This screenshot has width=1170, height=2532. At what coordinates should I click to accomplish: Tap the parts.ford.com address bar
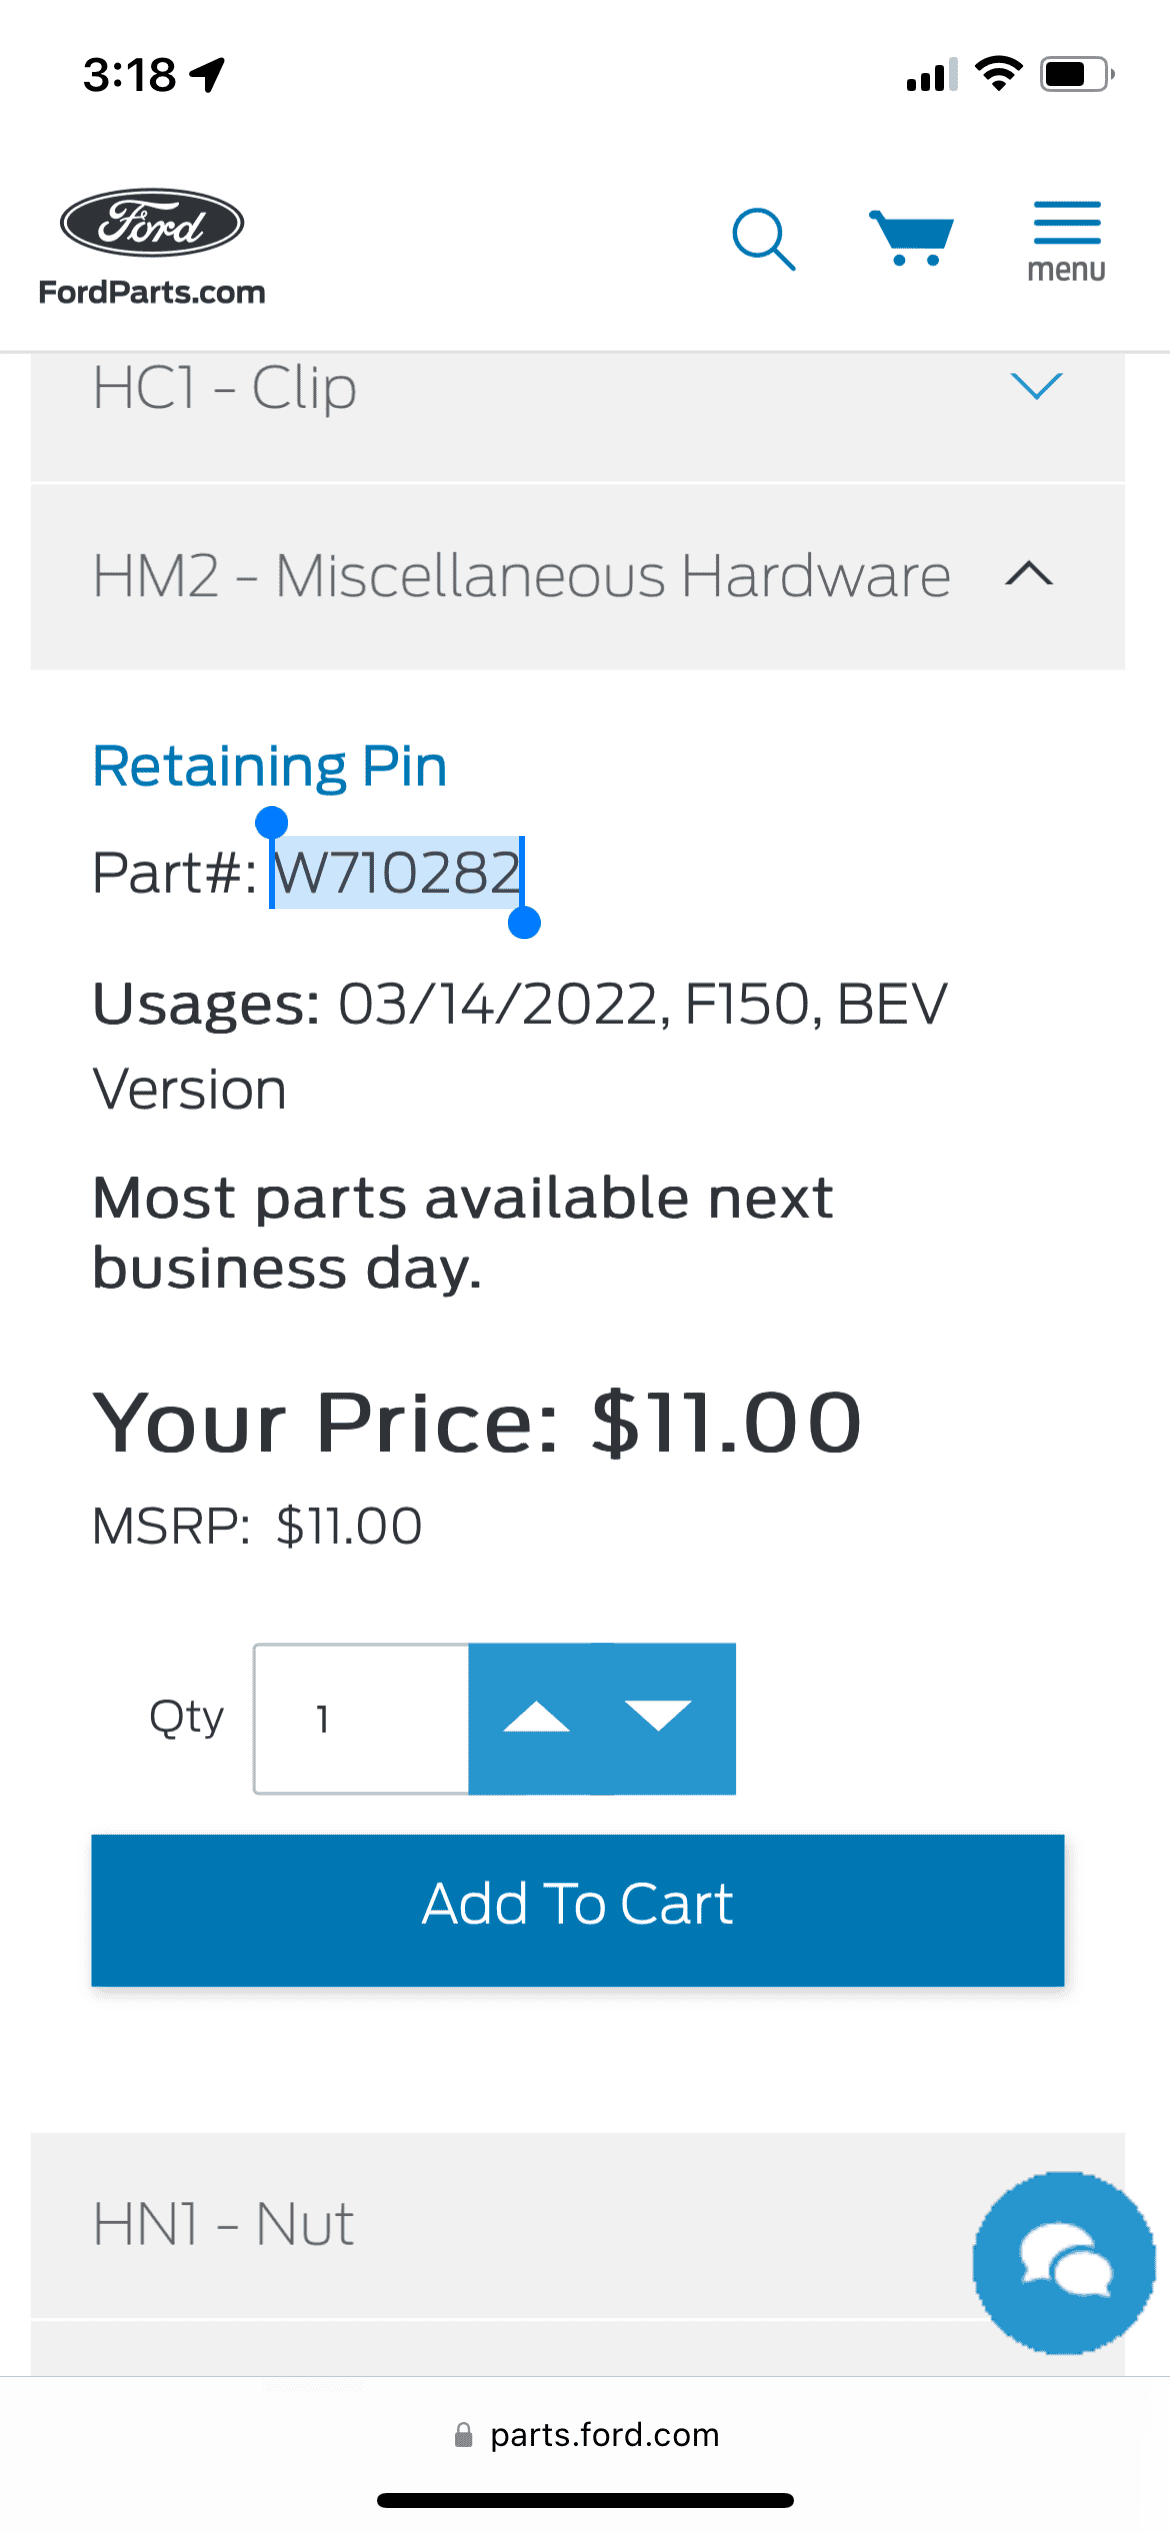pyautogui.click(x=604, y=2435)
